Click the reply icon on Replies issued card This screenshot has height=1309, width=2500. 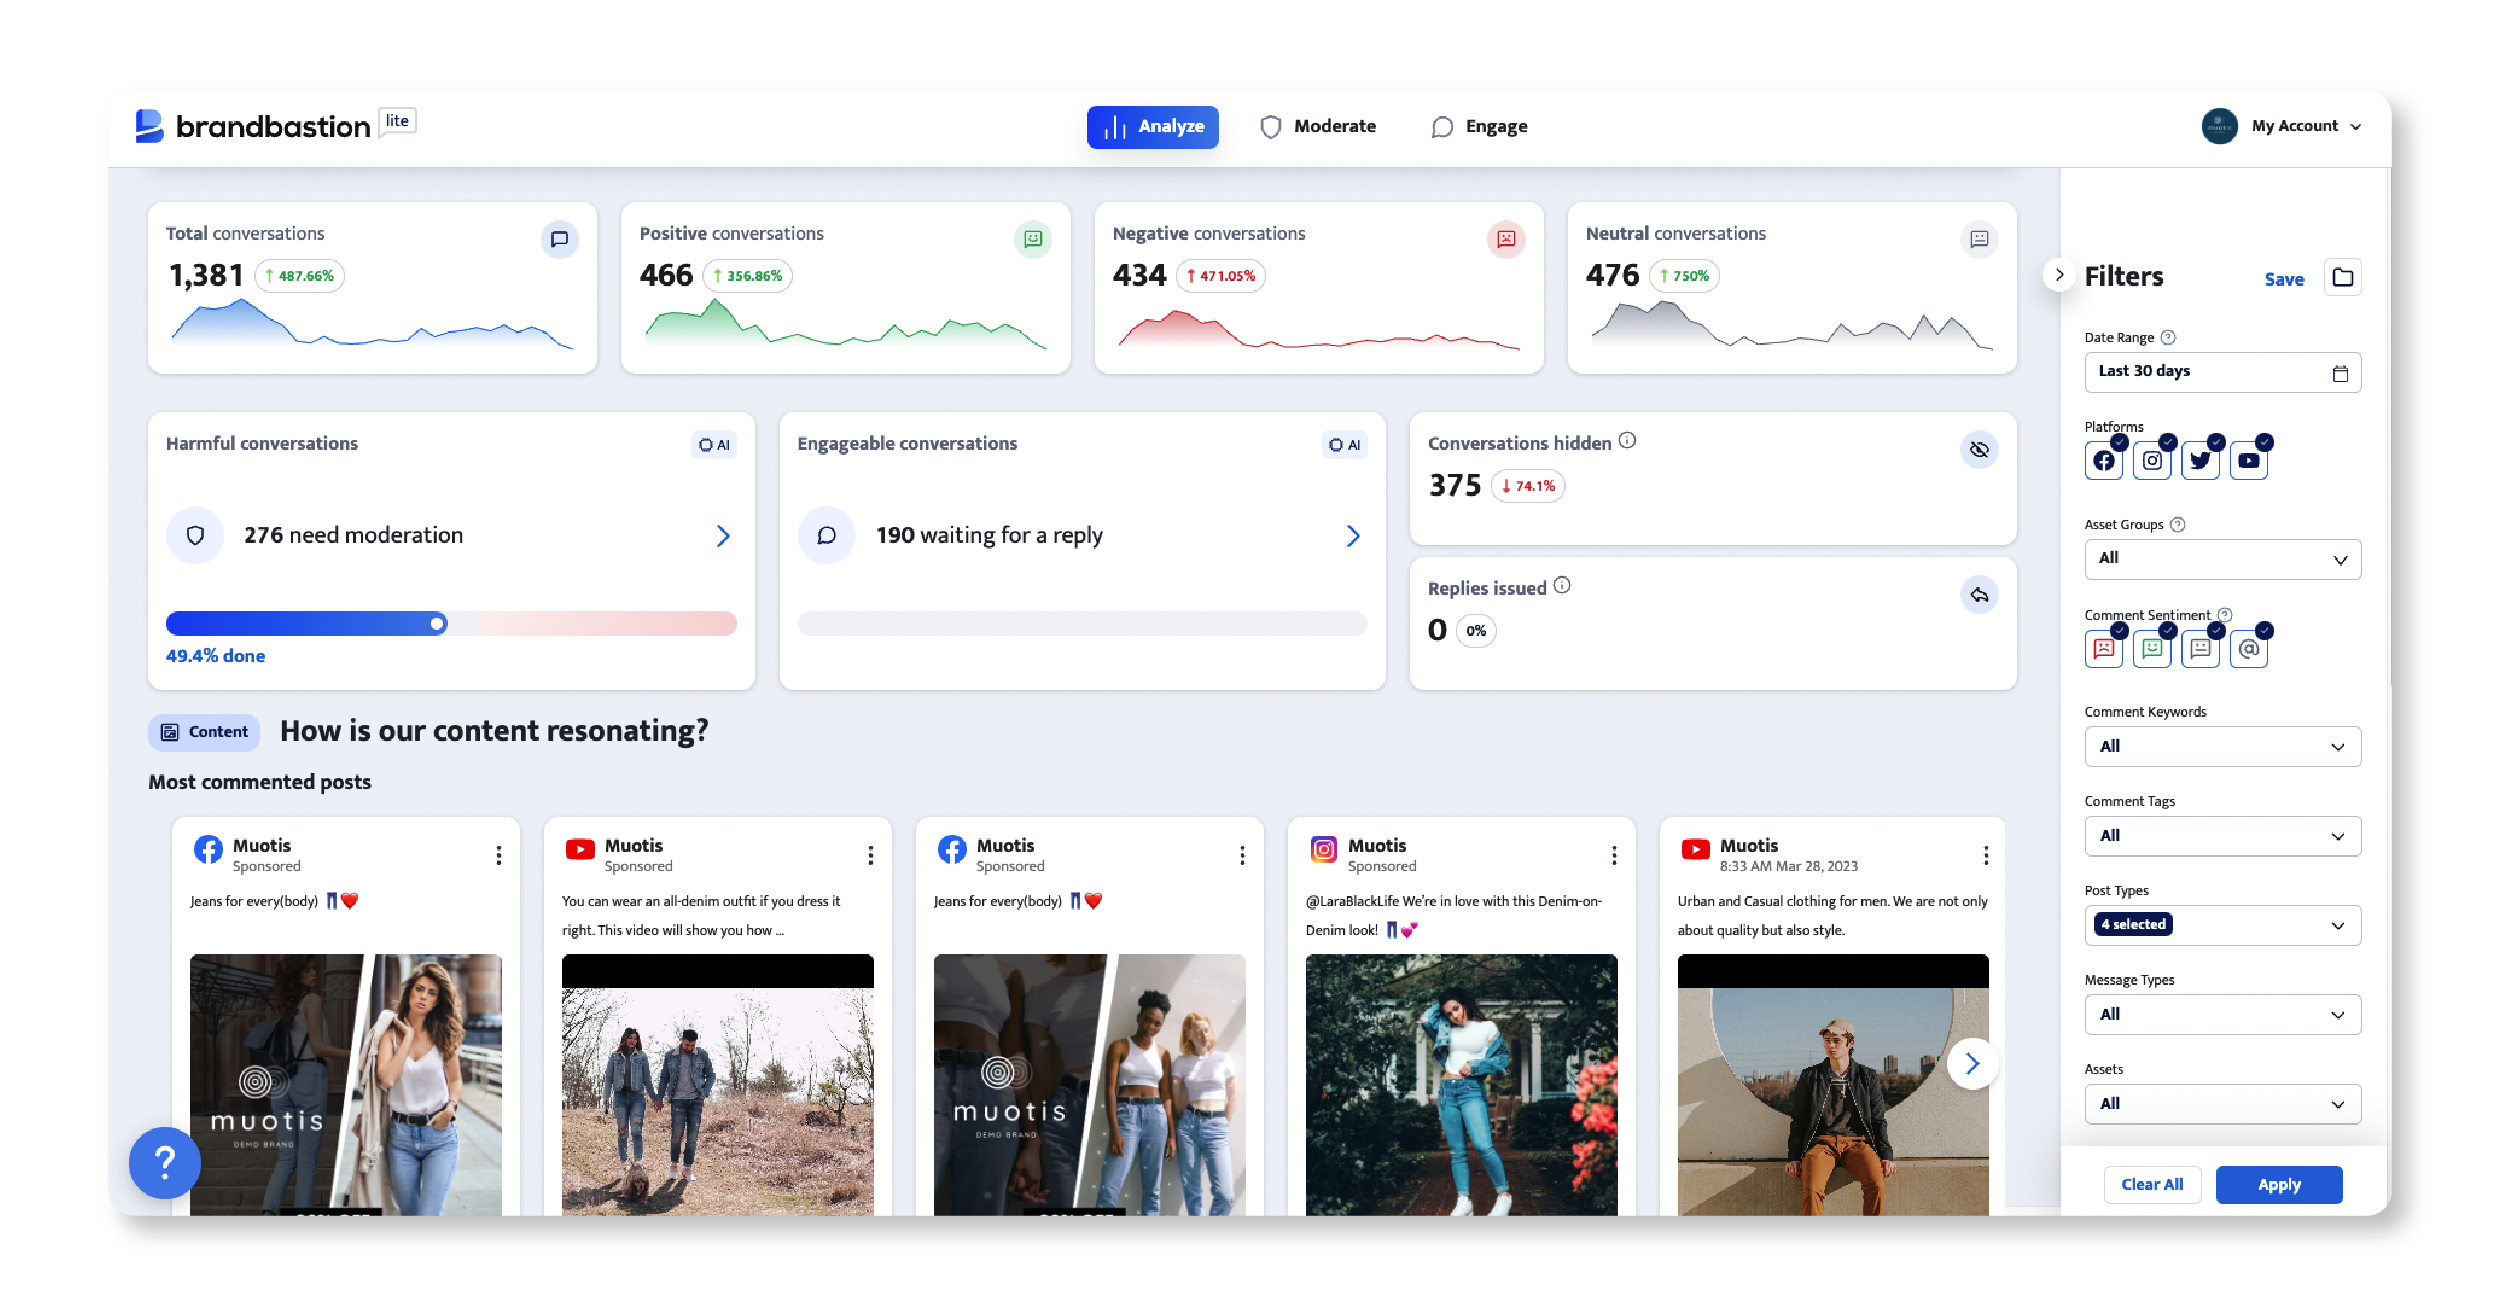[x=1979, y=595]
